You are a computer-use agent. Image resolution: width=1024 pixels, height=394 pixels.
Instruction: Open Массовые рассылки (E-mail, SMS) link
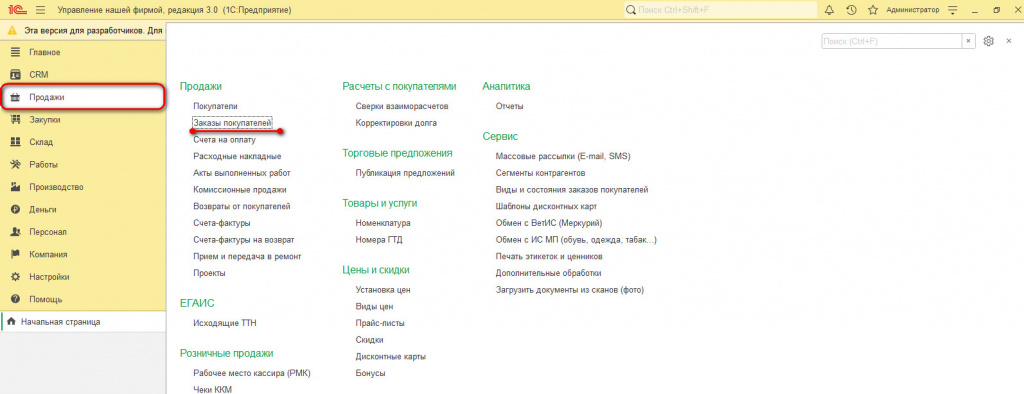563,156
